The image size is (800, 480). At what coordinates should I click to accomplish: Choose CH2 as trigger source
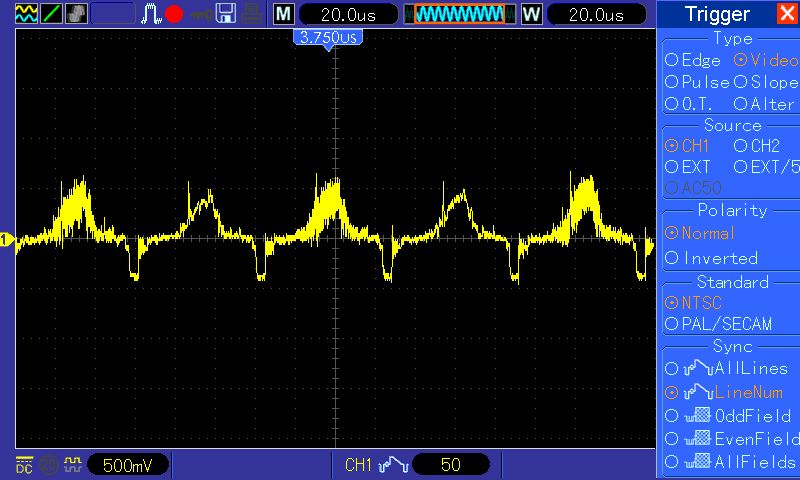pyautogui.click(x=757, y=146)
